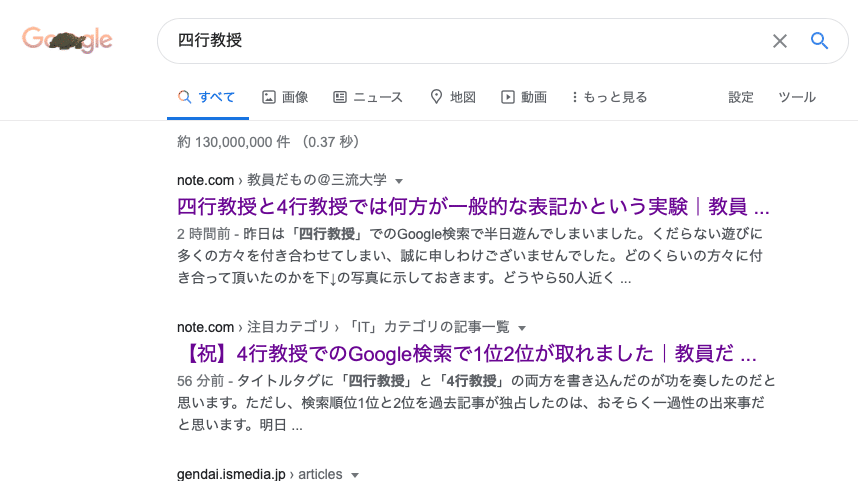The image size is (858, 481).
Task: Click the snippet starting 2 時間前 - 昨日は
Action: tap(469, 256)
